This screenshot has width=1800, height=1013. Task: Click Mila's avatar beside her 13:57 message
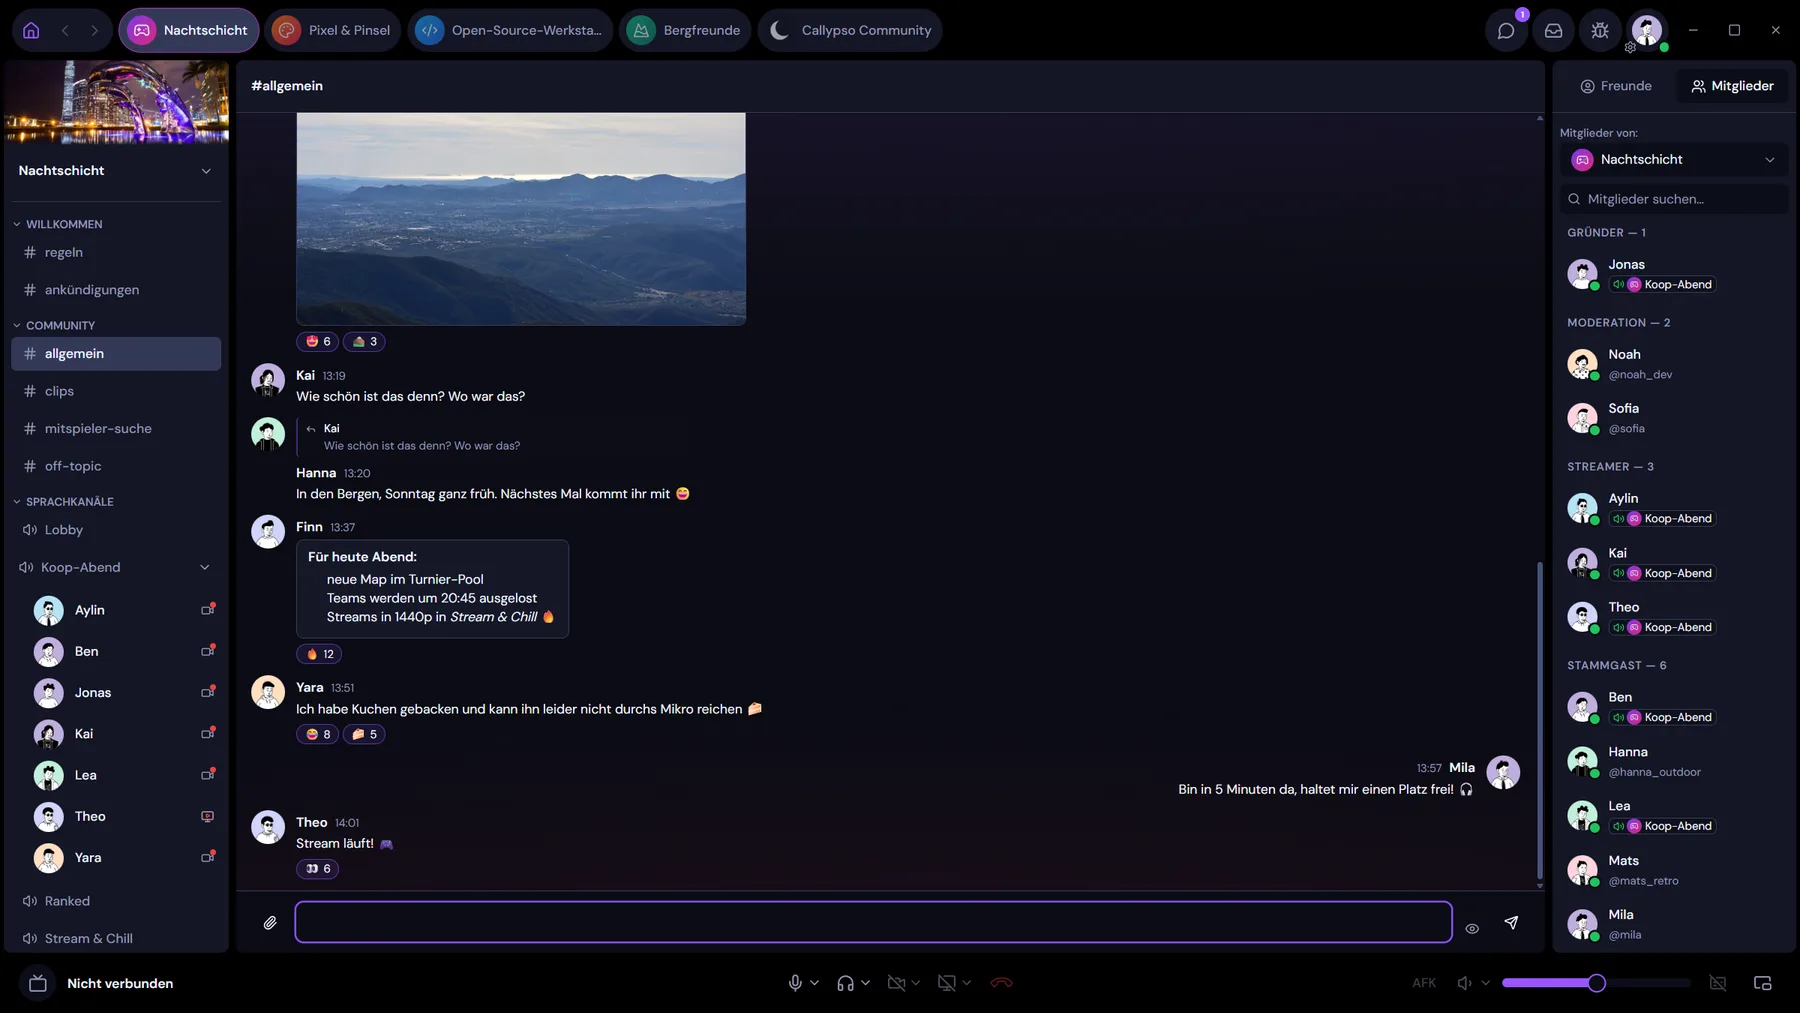1503,772
